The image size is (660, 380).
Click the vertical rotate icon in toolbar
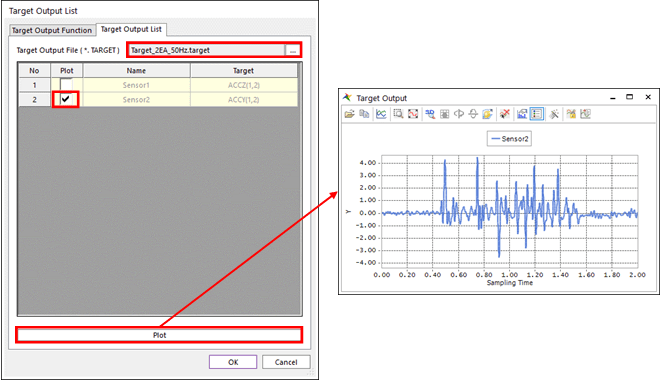(473, 114)
